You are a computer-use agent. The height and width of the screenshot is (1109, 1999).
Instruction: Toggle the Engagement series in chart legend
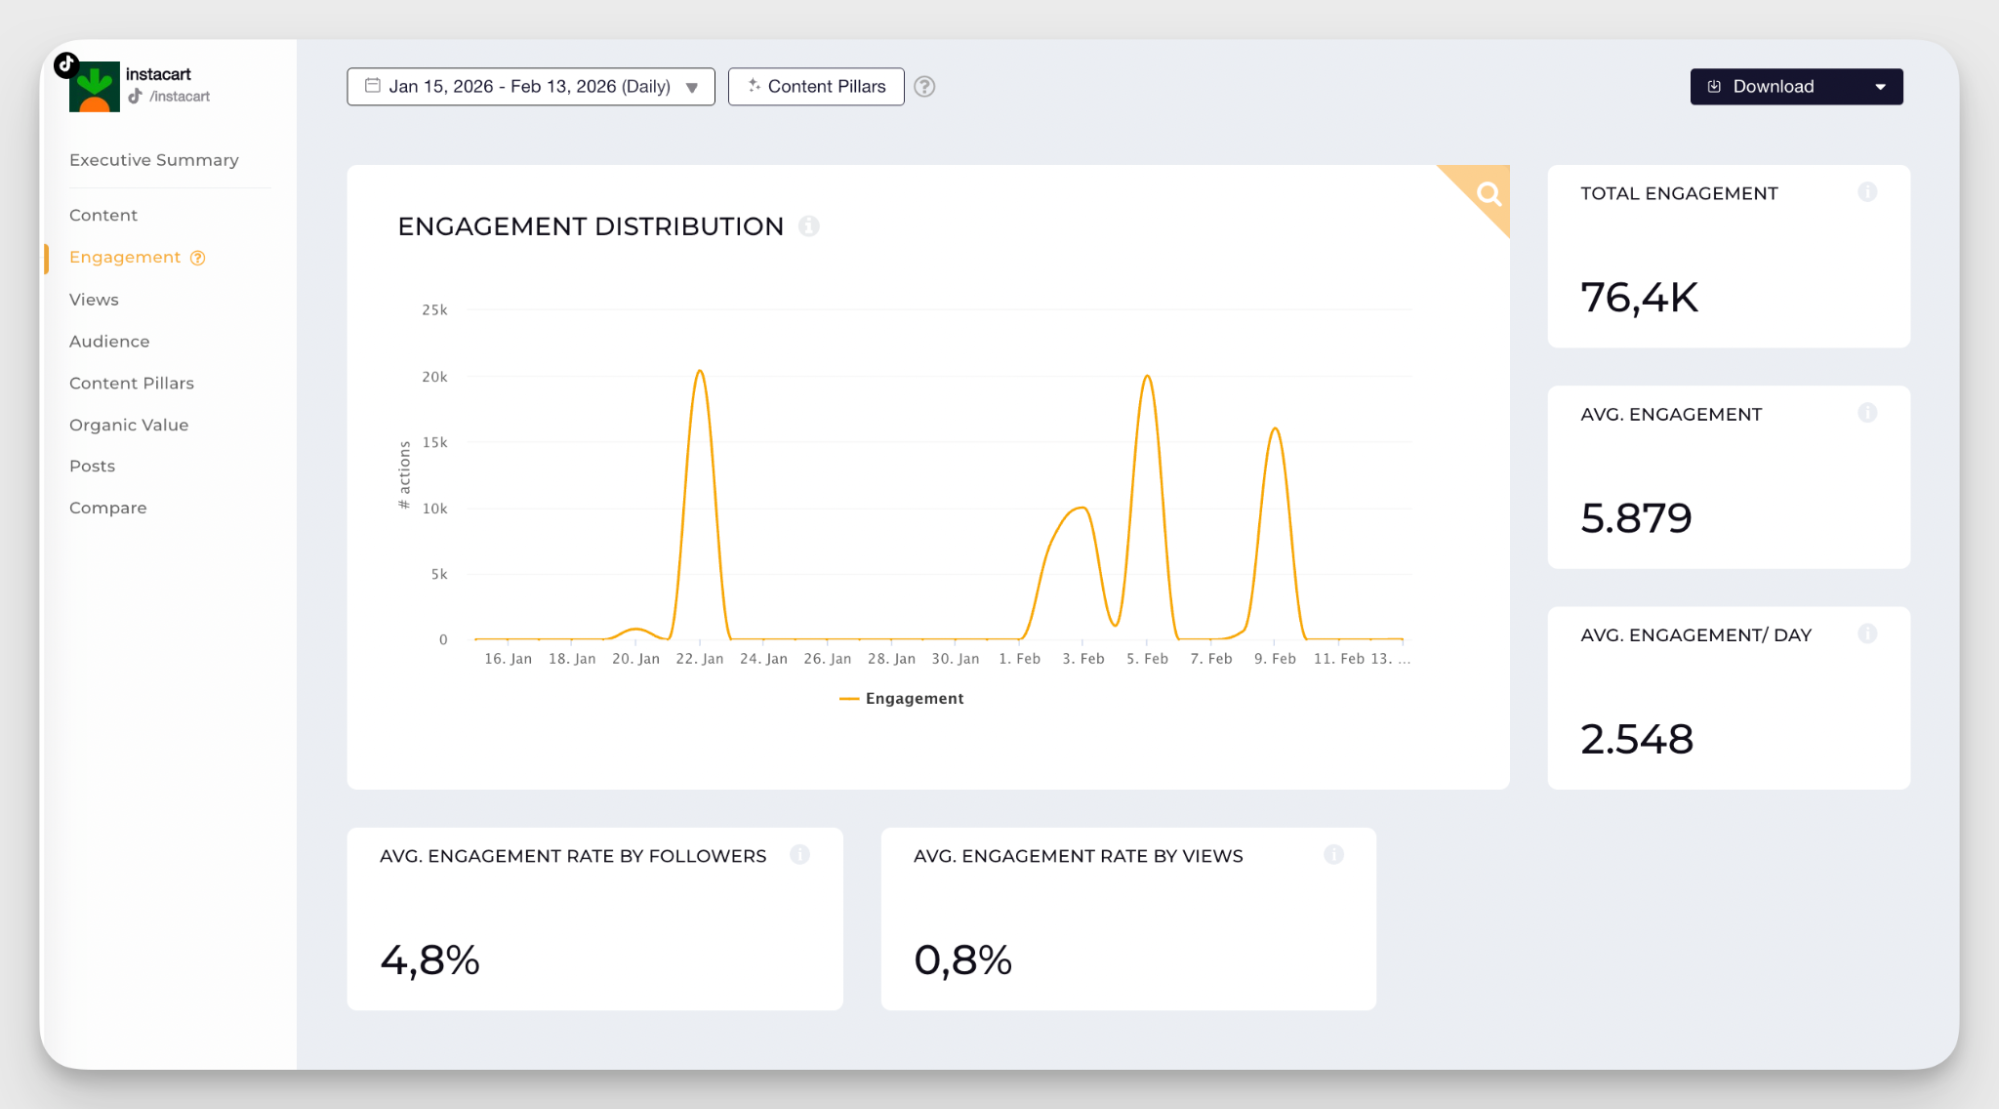tap(901, 698)
